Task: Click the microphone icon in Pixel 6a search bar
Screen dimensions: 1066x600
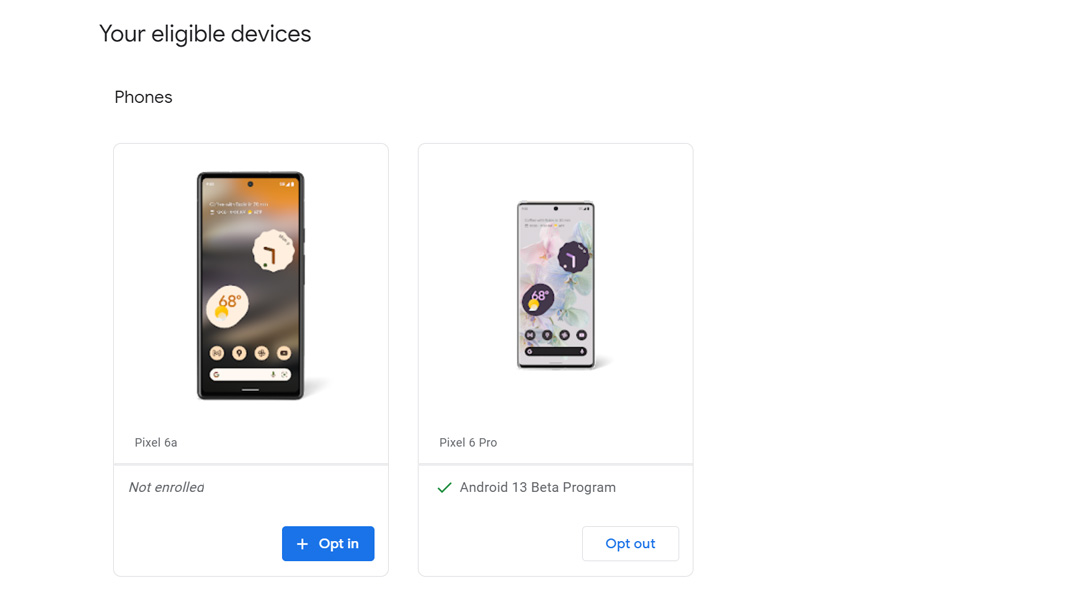Action: pyautogui.click(x=273, y=375)
